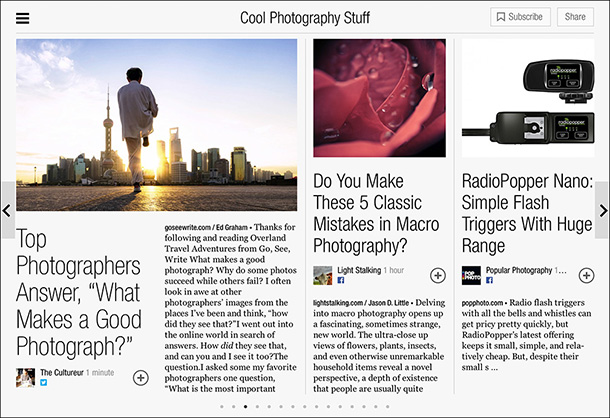Image resolution: width=610 pixels, height=418 pixels.
Task: Click Light Stalking source name
Action: pos(359,270)
